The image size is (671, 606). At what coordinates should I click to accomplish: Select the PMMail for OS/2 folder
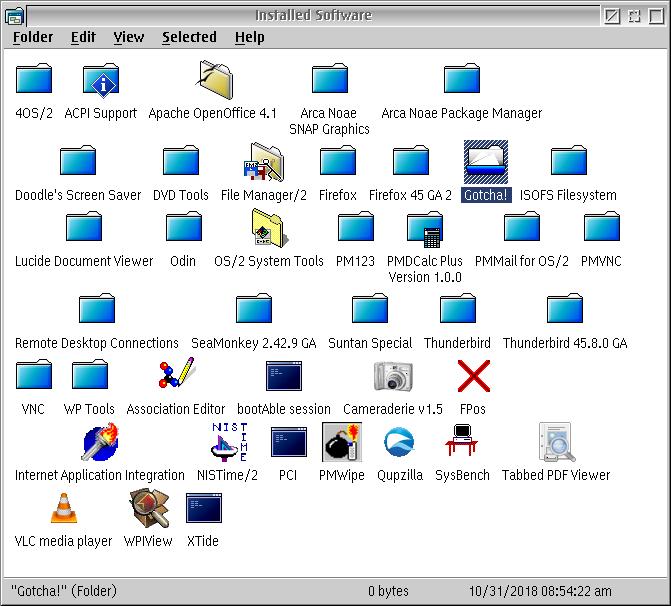pos(522,226)
